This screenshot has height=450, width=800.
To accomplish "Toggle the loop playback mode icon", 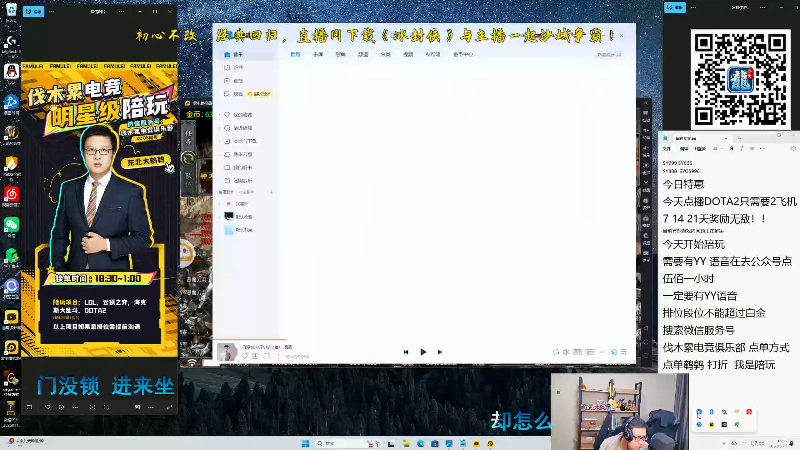I will tap(556, 352).
